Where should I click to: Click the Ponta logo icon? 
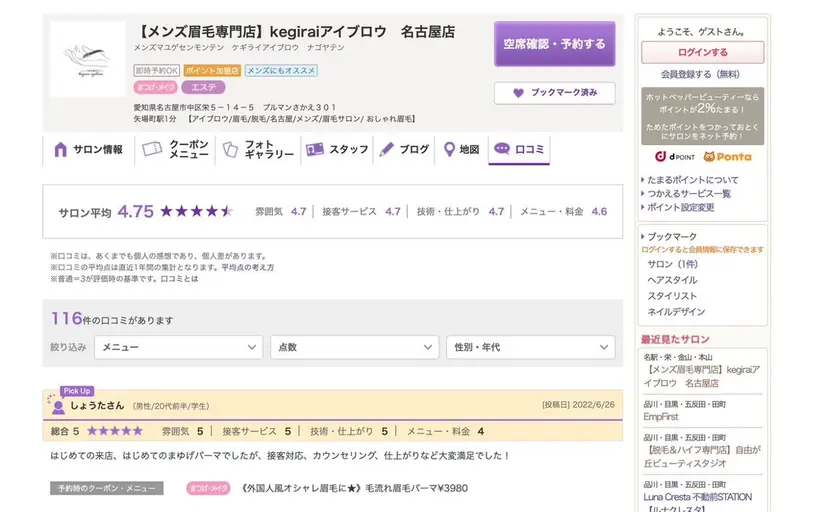pos(727,157)
